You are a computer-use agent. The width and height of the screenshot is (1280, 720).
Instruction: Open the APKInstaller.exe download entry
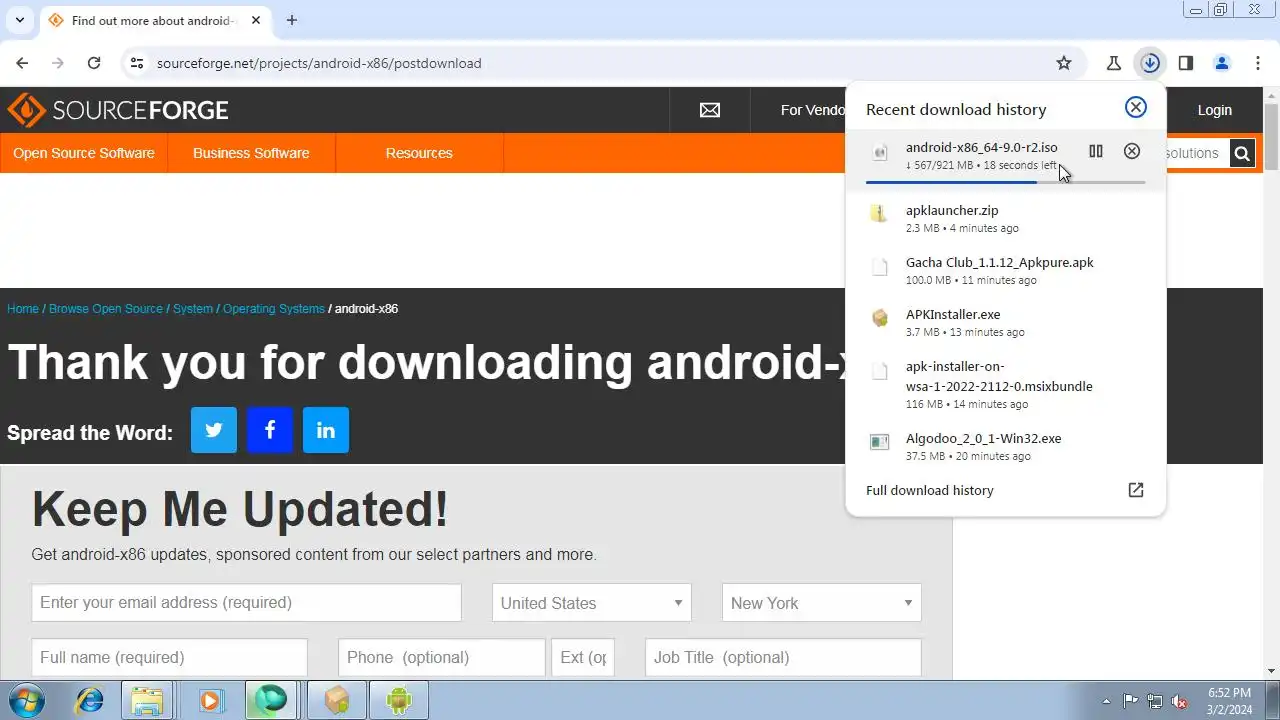pyautogui.click(x=1006, y=323)
